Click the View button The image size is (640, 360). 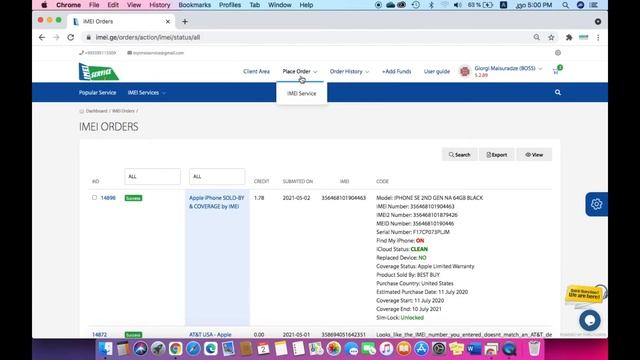[x=534, y=155]
